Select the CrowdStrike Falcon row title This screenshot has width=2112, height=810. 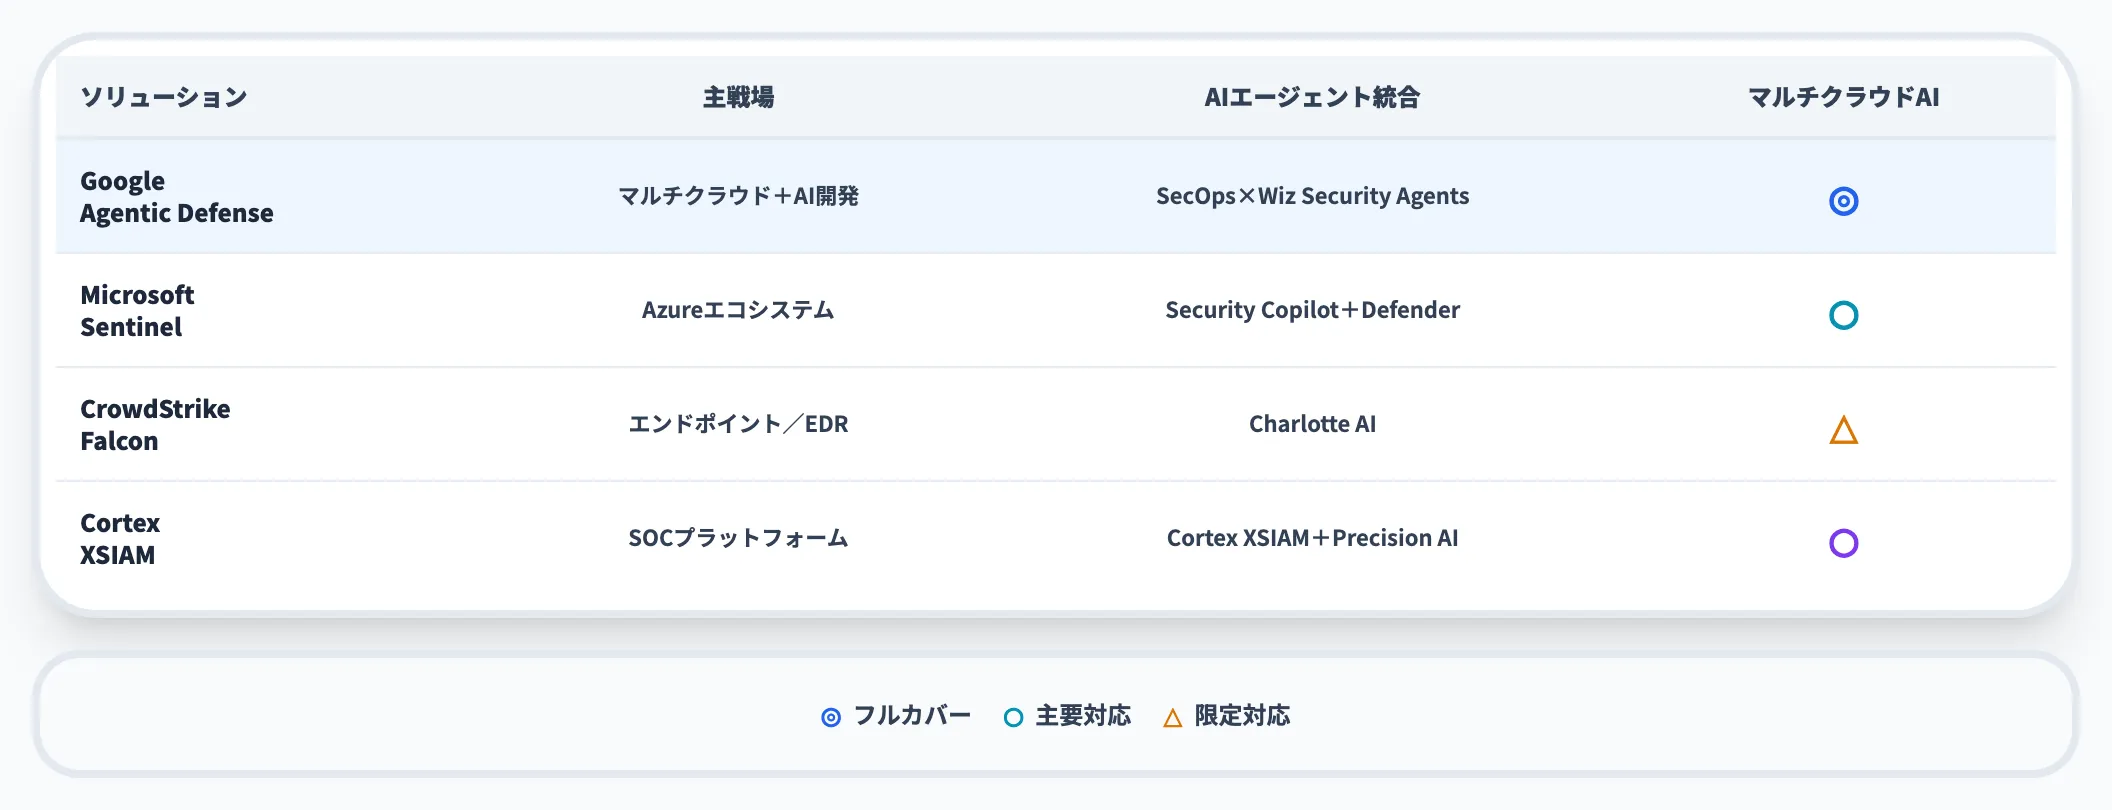(x=155, y=425)
